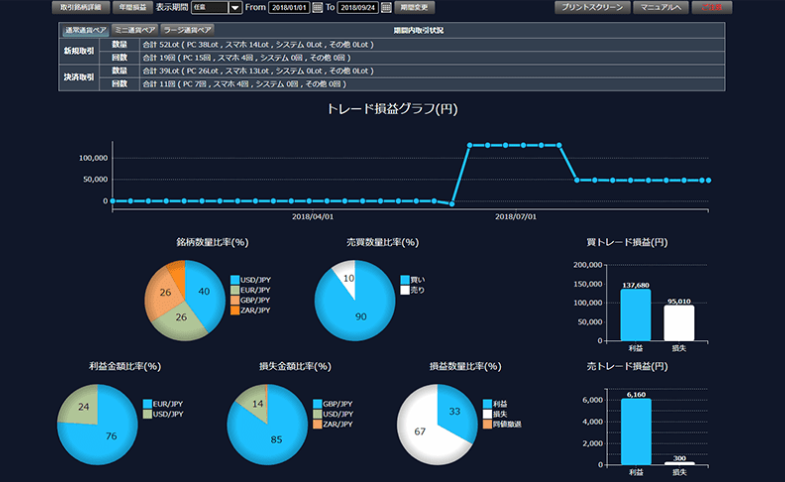The width and height of the screenshot is (785, 482).
Task: Click the 売り legend swatch
Action: tap(405, 290)
